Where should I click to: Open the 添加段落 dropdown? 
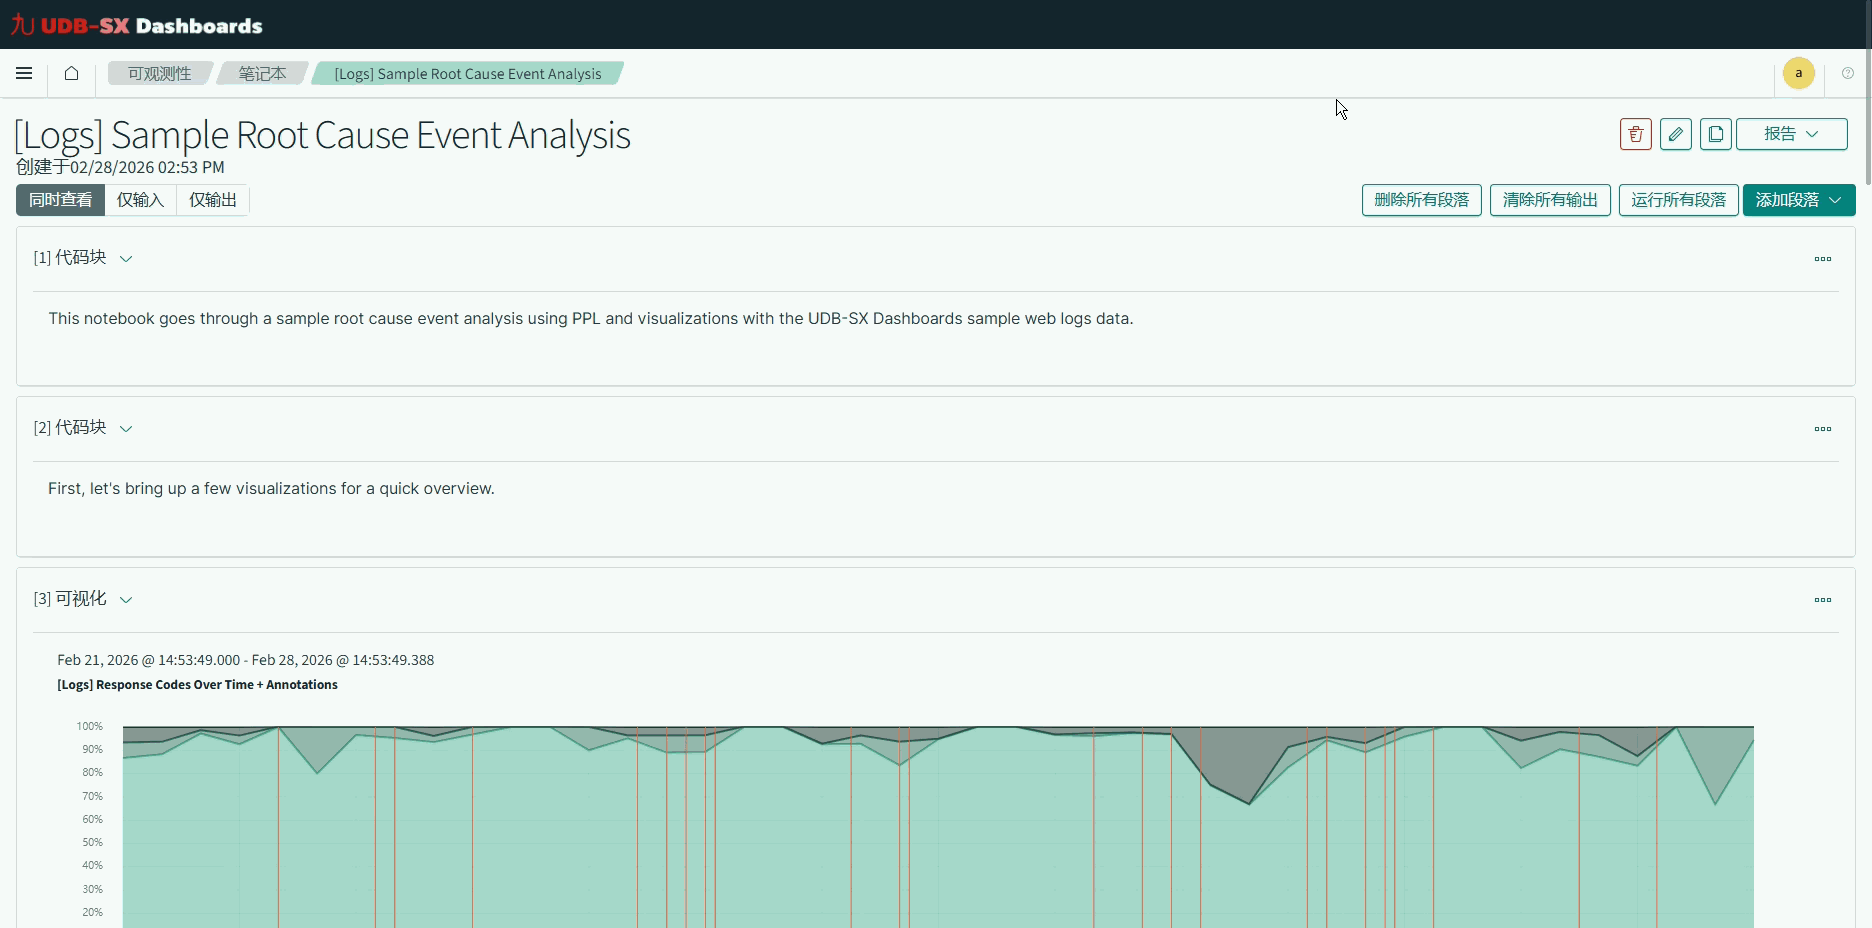click(x=1798, y=200)
